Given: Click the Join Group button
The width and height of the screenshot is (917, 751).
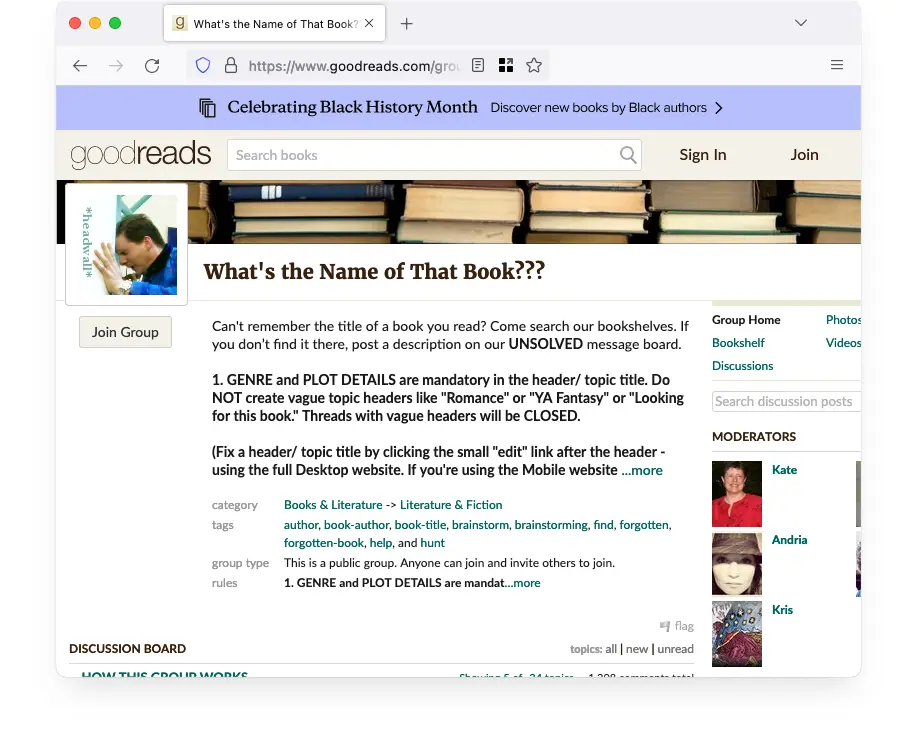Looking at the screenshot, I should tap(125, 332).
